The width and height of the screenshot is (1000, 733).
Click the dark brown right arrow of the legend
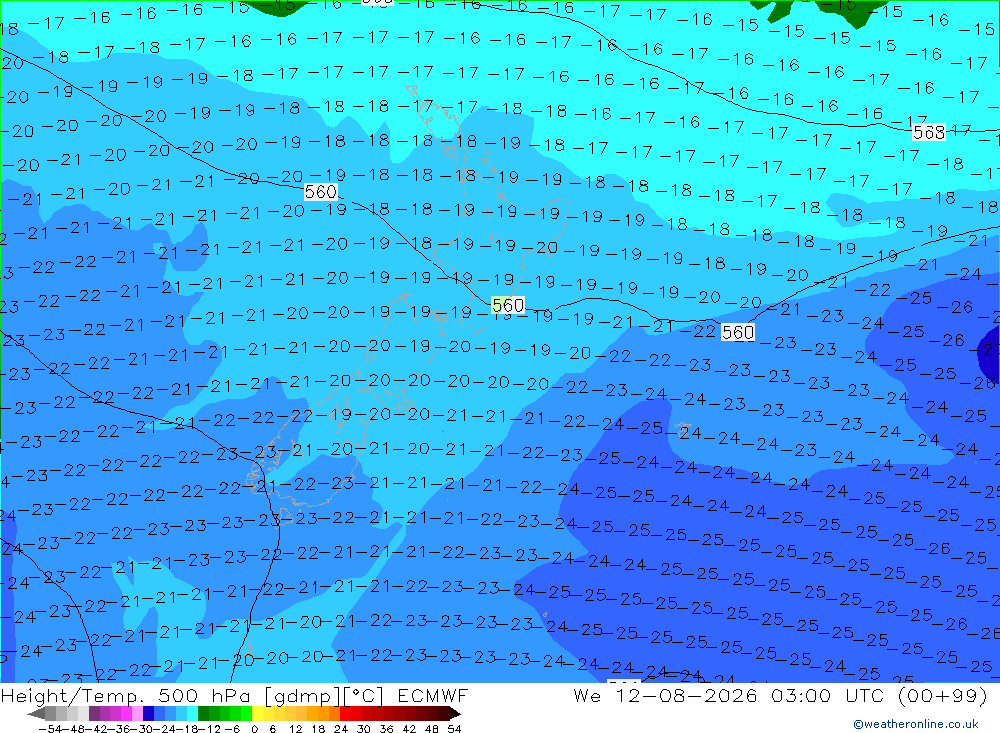(x=455, y=714)
